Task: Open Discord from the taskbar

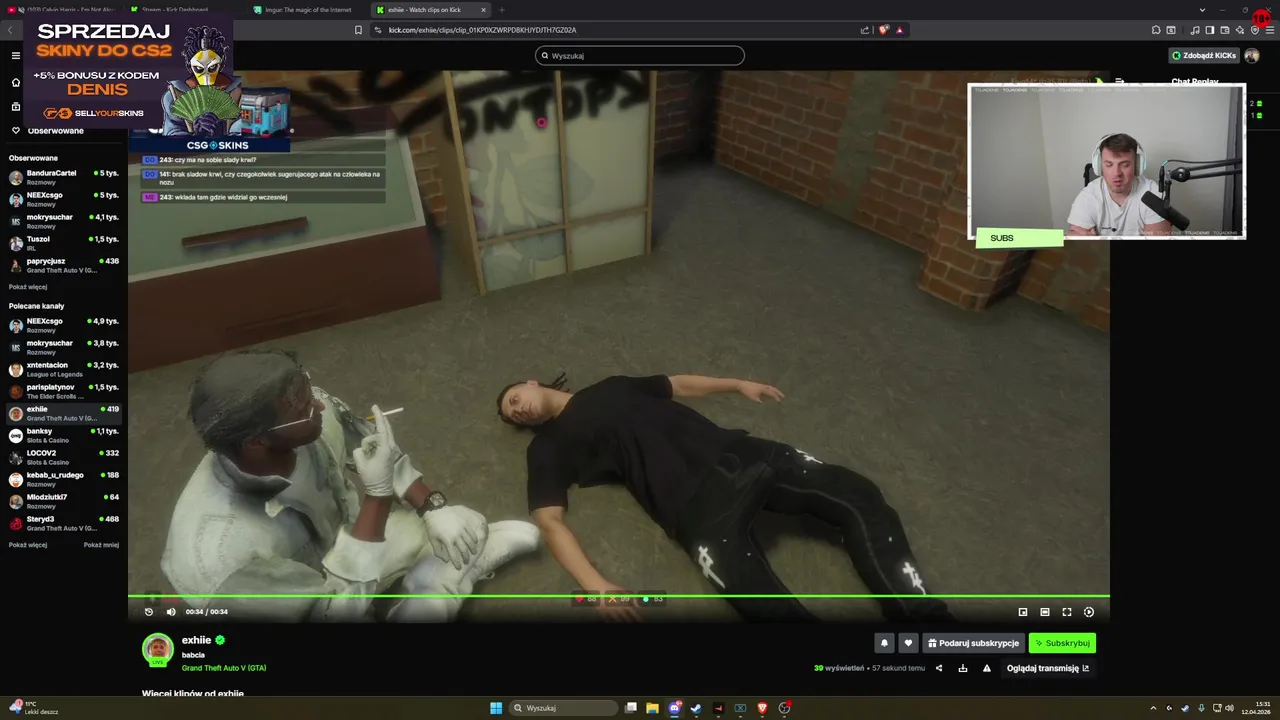Action: tap(675, 708)
